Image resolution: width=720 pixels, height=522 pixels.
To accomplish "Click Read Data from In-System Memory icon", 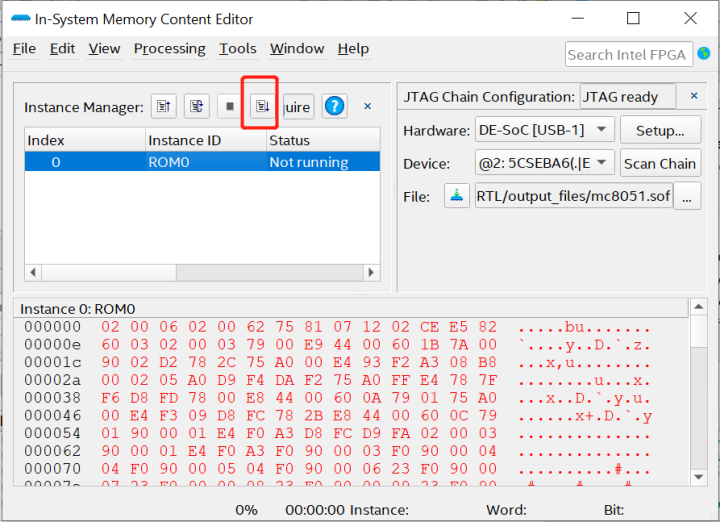I will (x=164, y=107).
